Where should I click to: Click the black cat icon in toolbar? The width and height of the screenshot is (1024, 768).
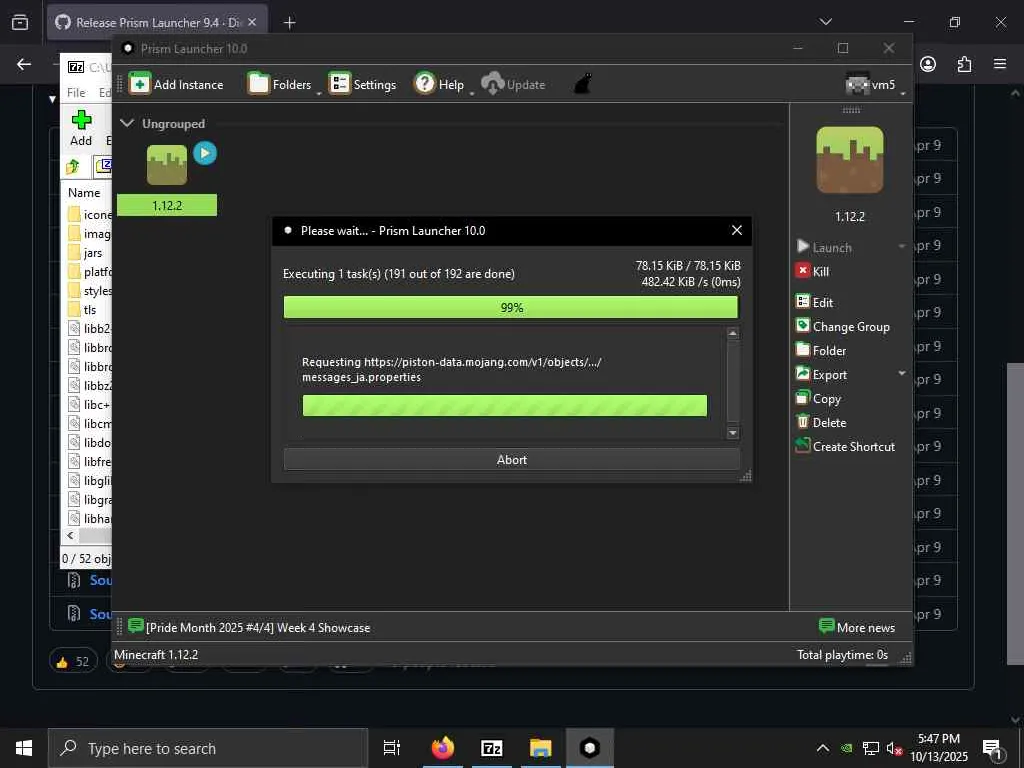[583, 84]
